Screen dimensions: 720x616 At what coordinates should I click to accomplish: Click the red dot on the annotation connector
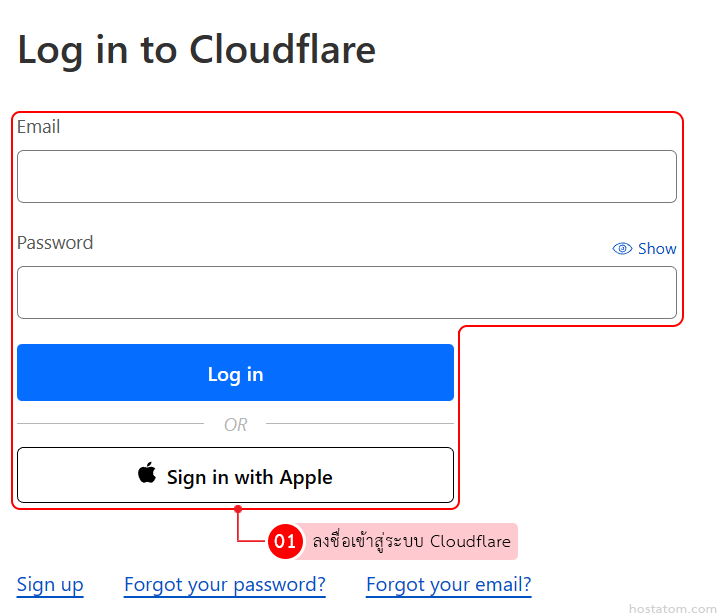pos(238,509)
